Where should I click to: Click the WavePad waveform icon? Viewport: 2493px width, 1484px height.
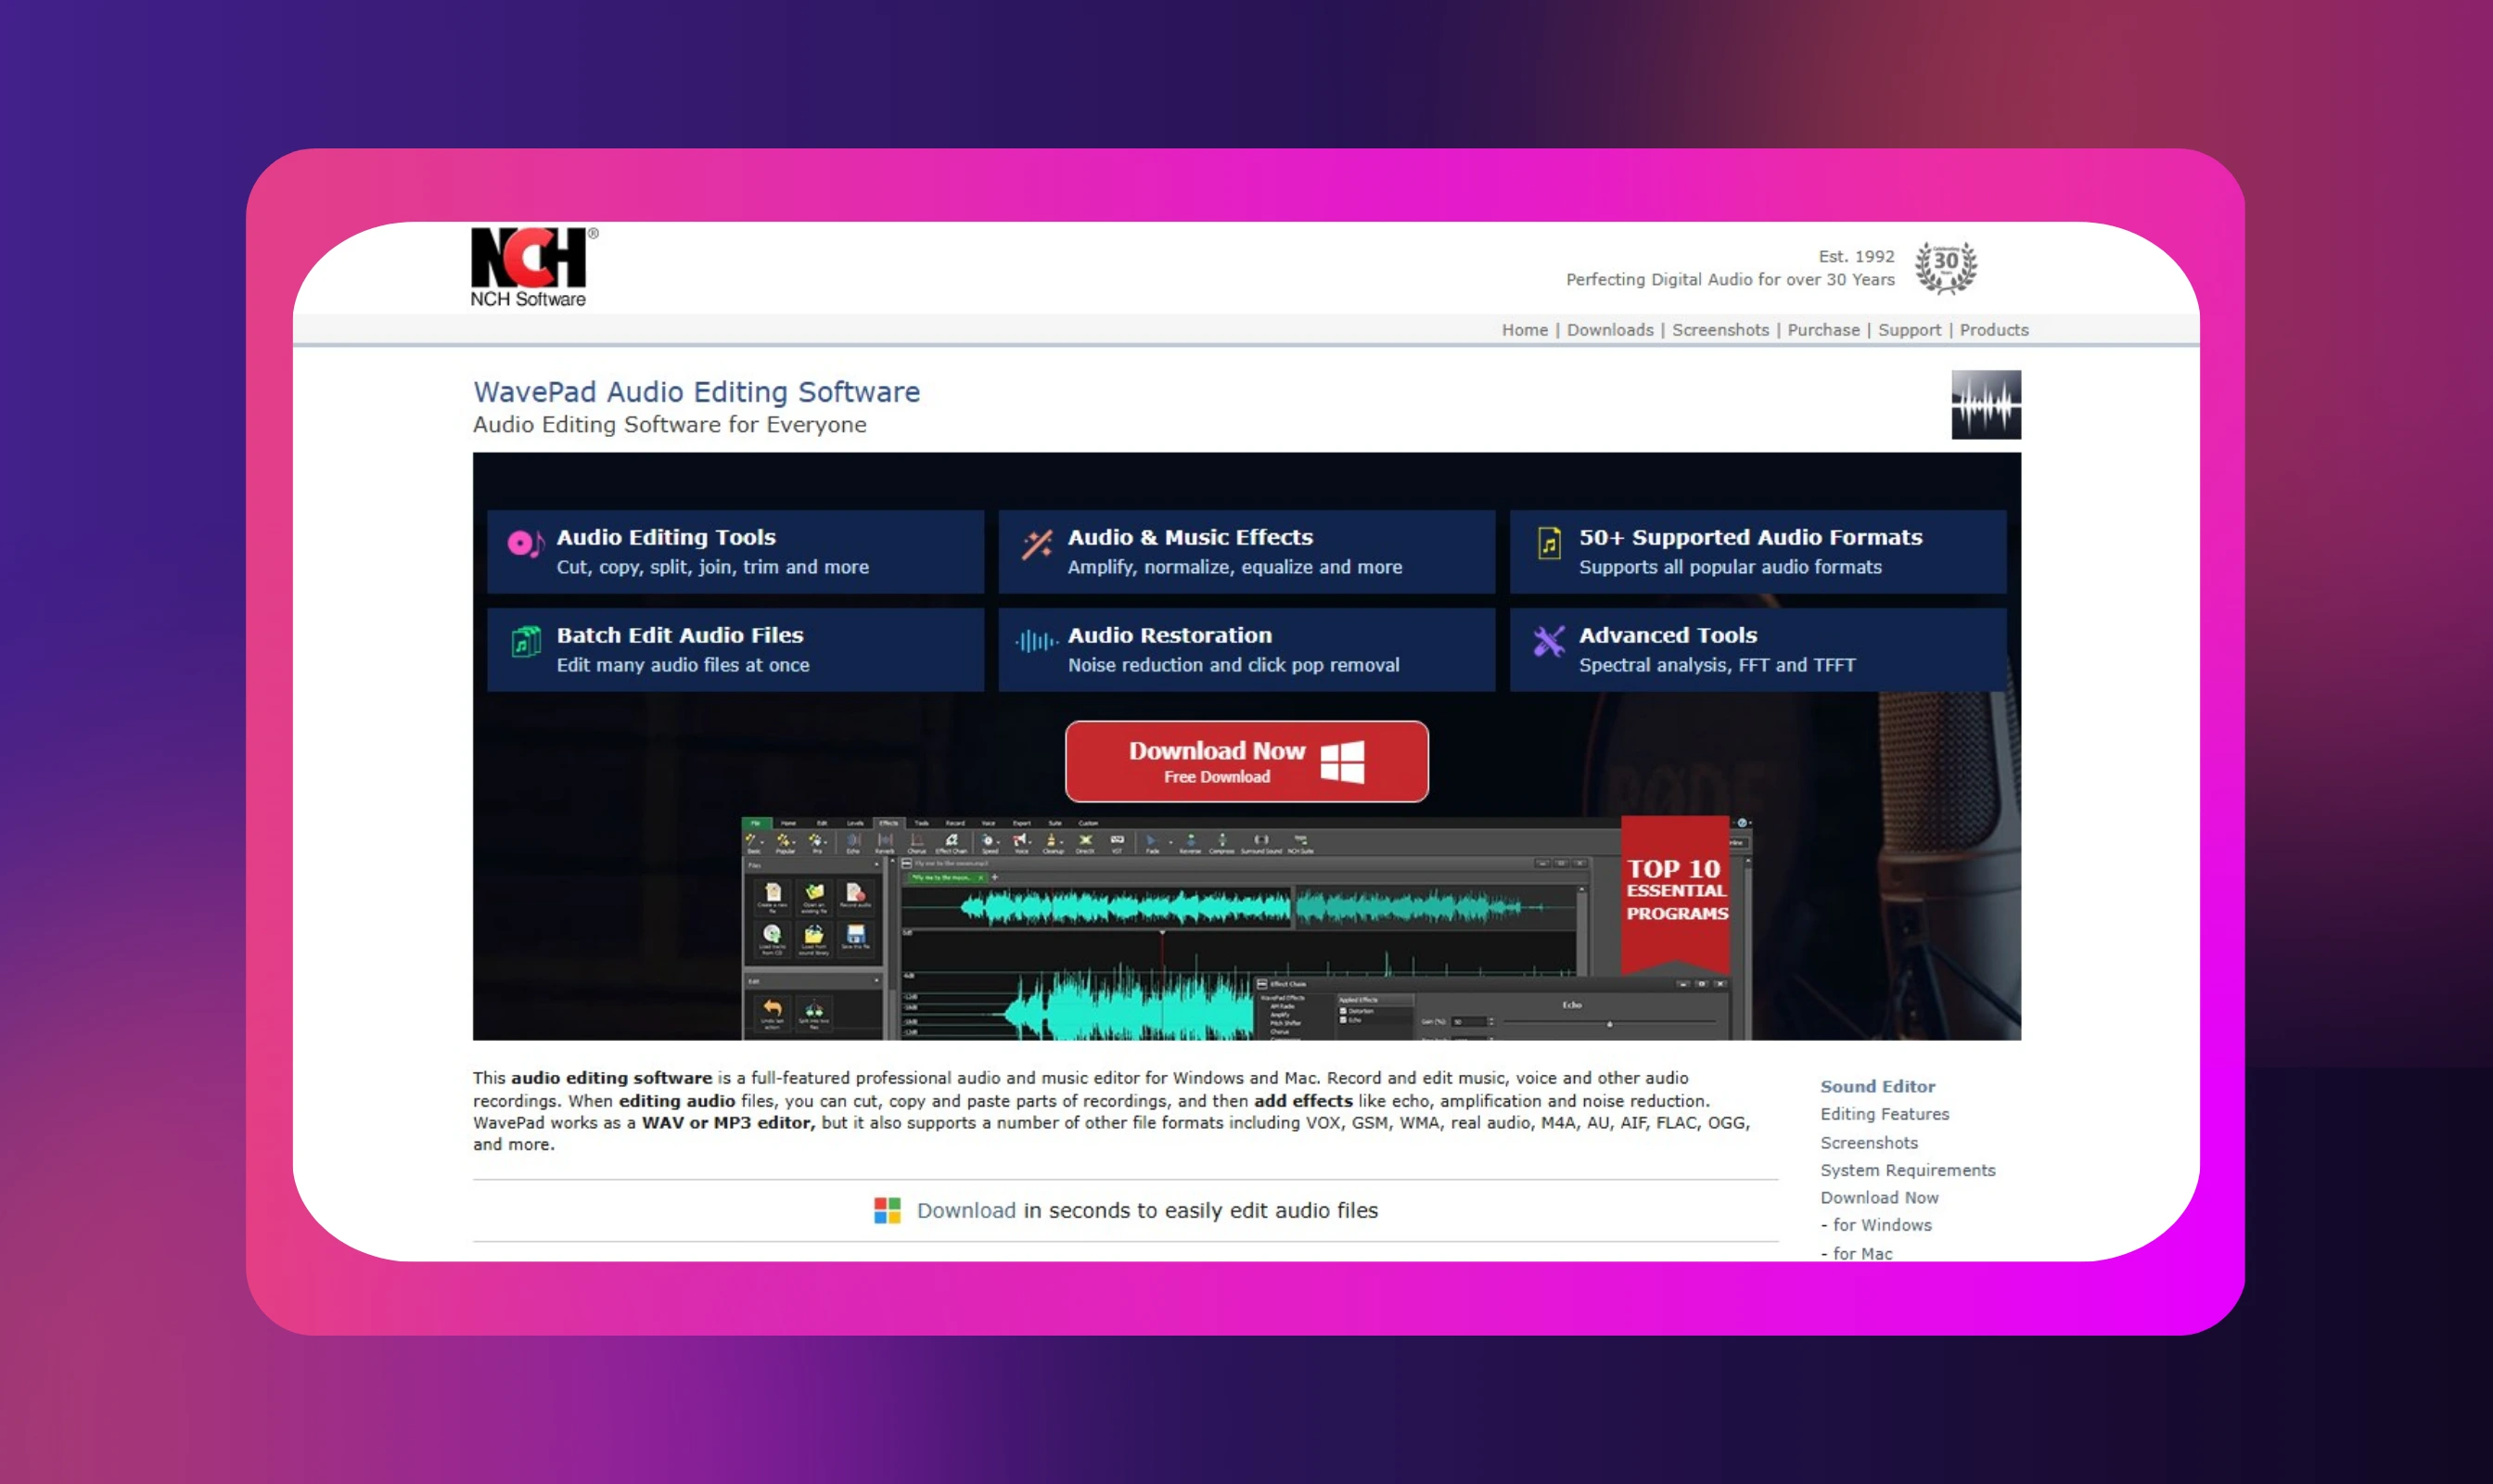pos(1985,405)
